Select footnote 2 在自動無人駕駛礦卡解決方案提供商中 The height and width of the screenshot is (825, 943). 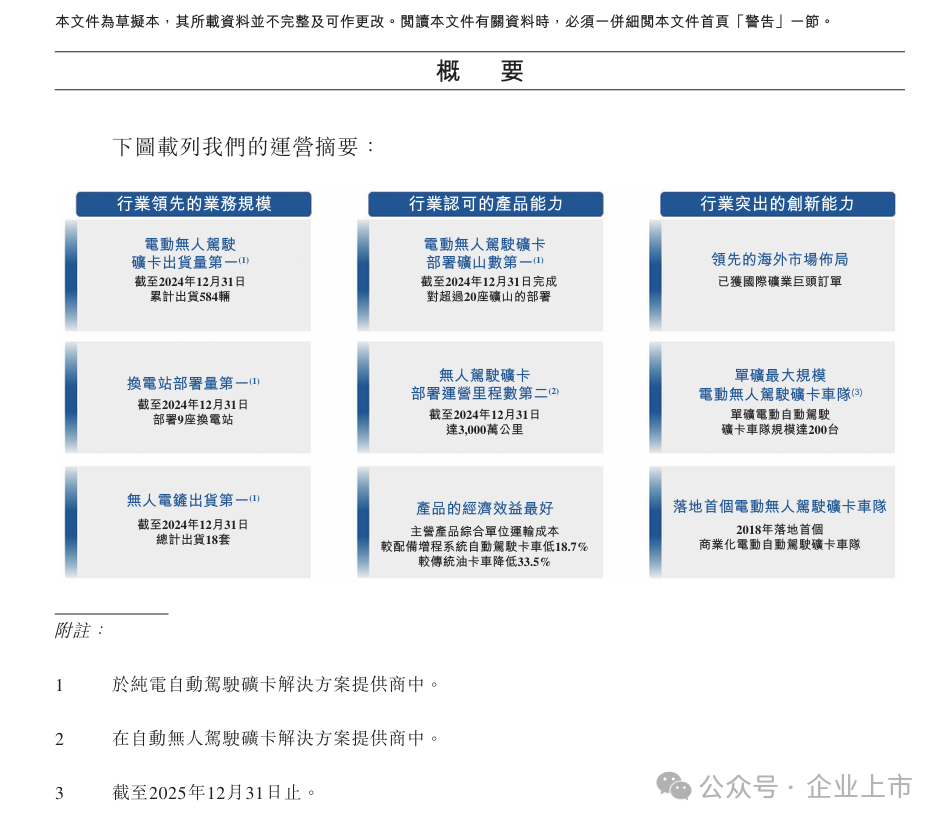point(275,738)
